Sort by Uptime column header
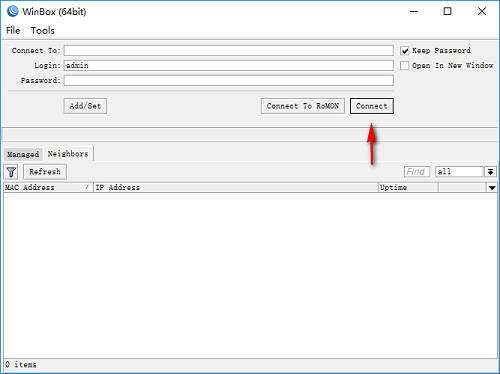This screenshot has height=374, width=500. [x=408, y=188]
